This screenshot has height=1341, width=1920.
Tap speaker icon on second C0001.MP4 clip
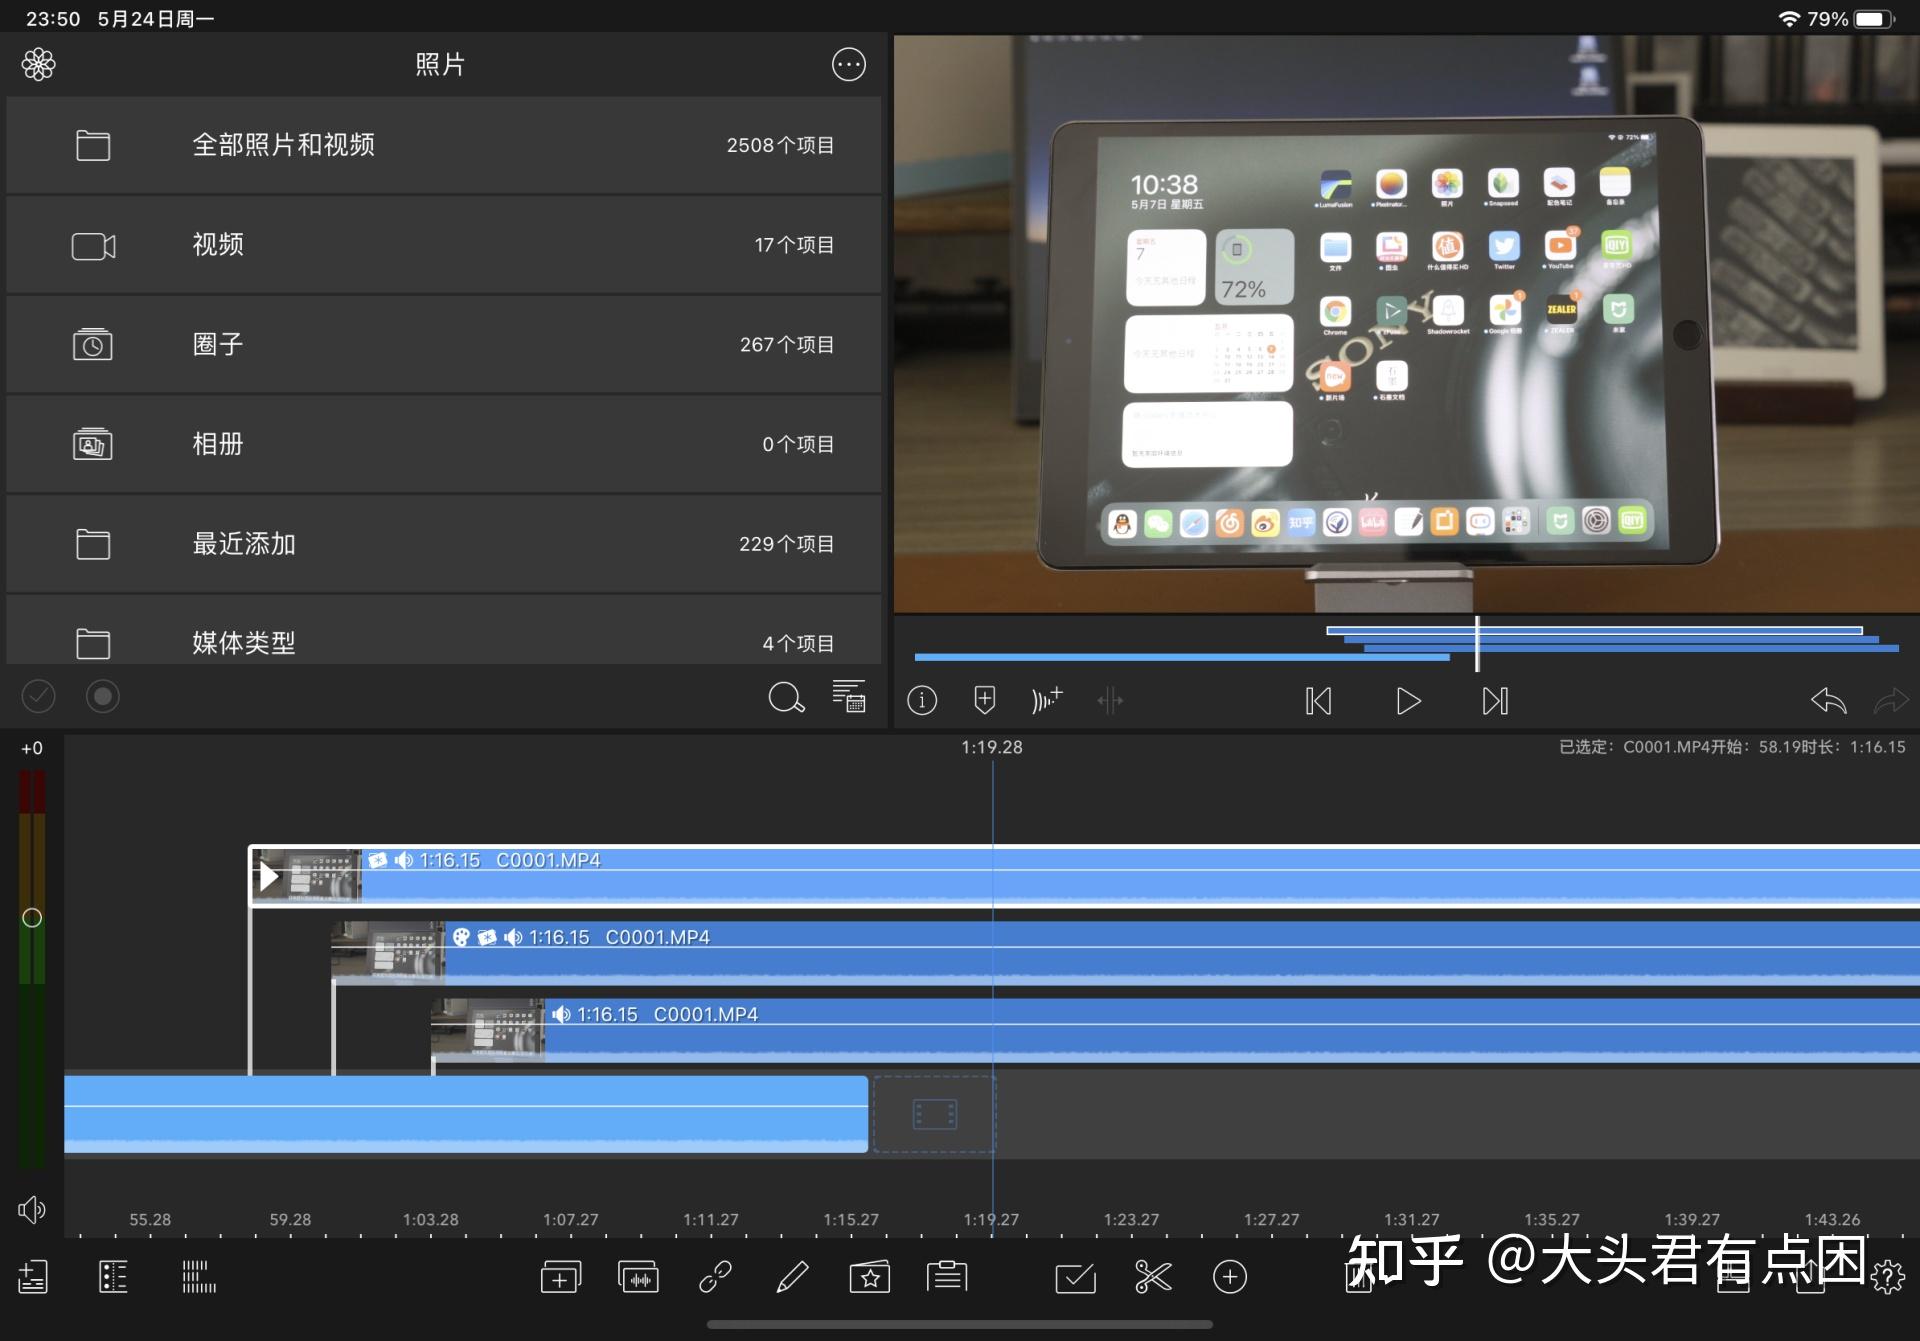point(513,937)
